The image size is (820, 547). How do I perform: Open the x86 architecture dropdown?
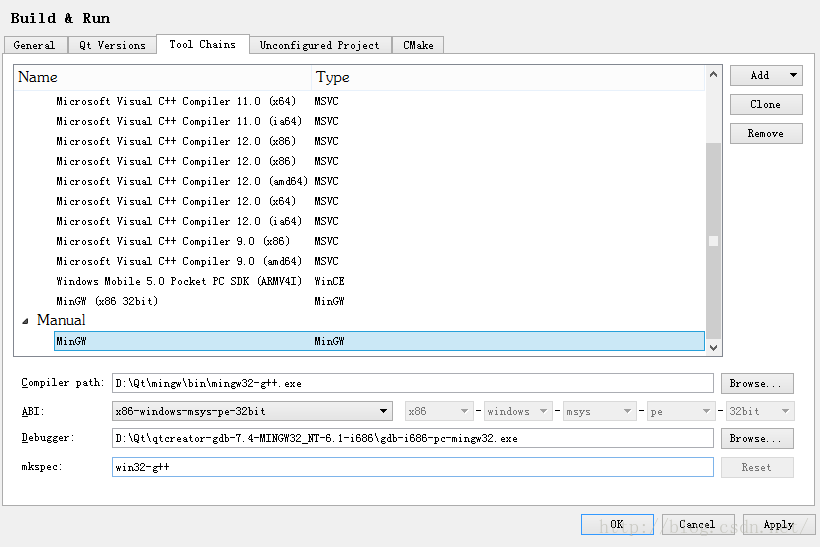(x=439, y=411)
